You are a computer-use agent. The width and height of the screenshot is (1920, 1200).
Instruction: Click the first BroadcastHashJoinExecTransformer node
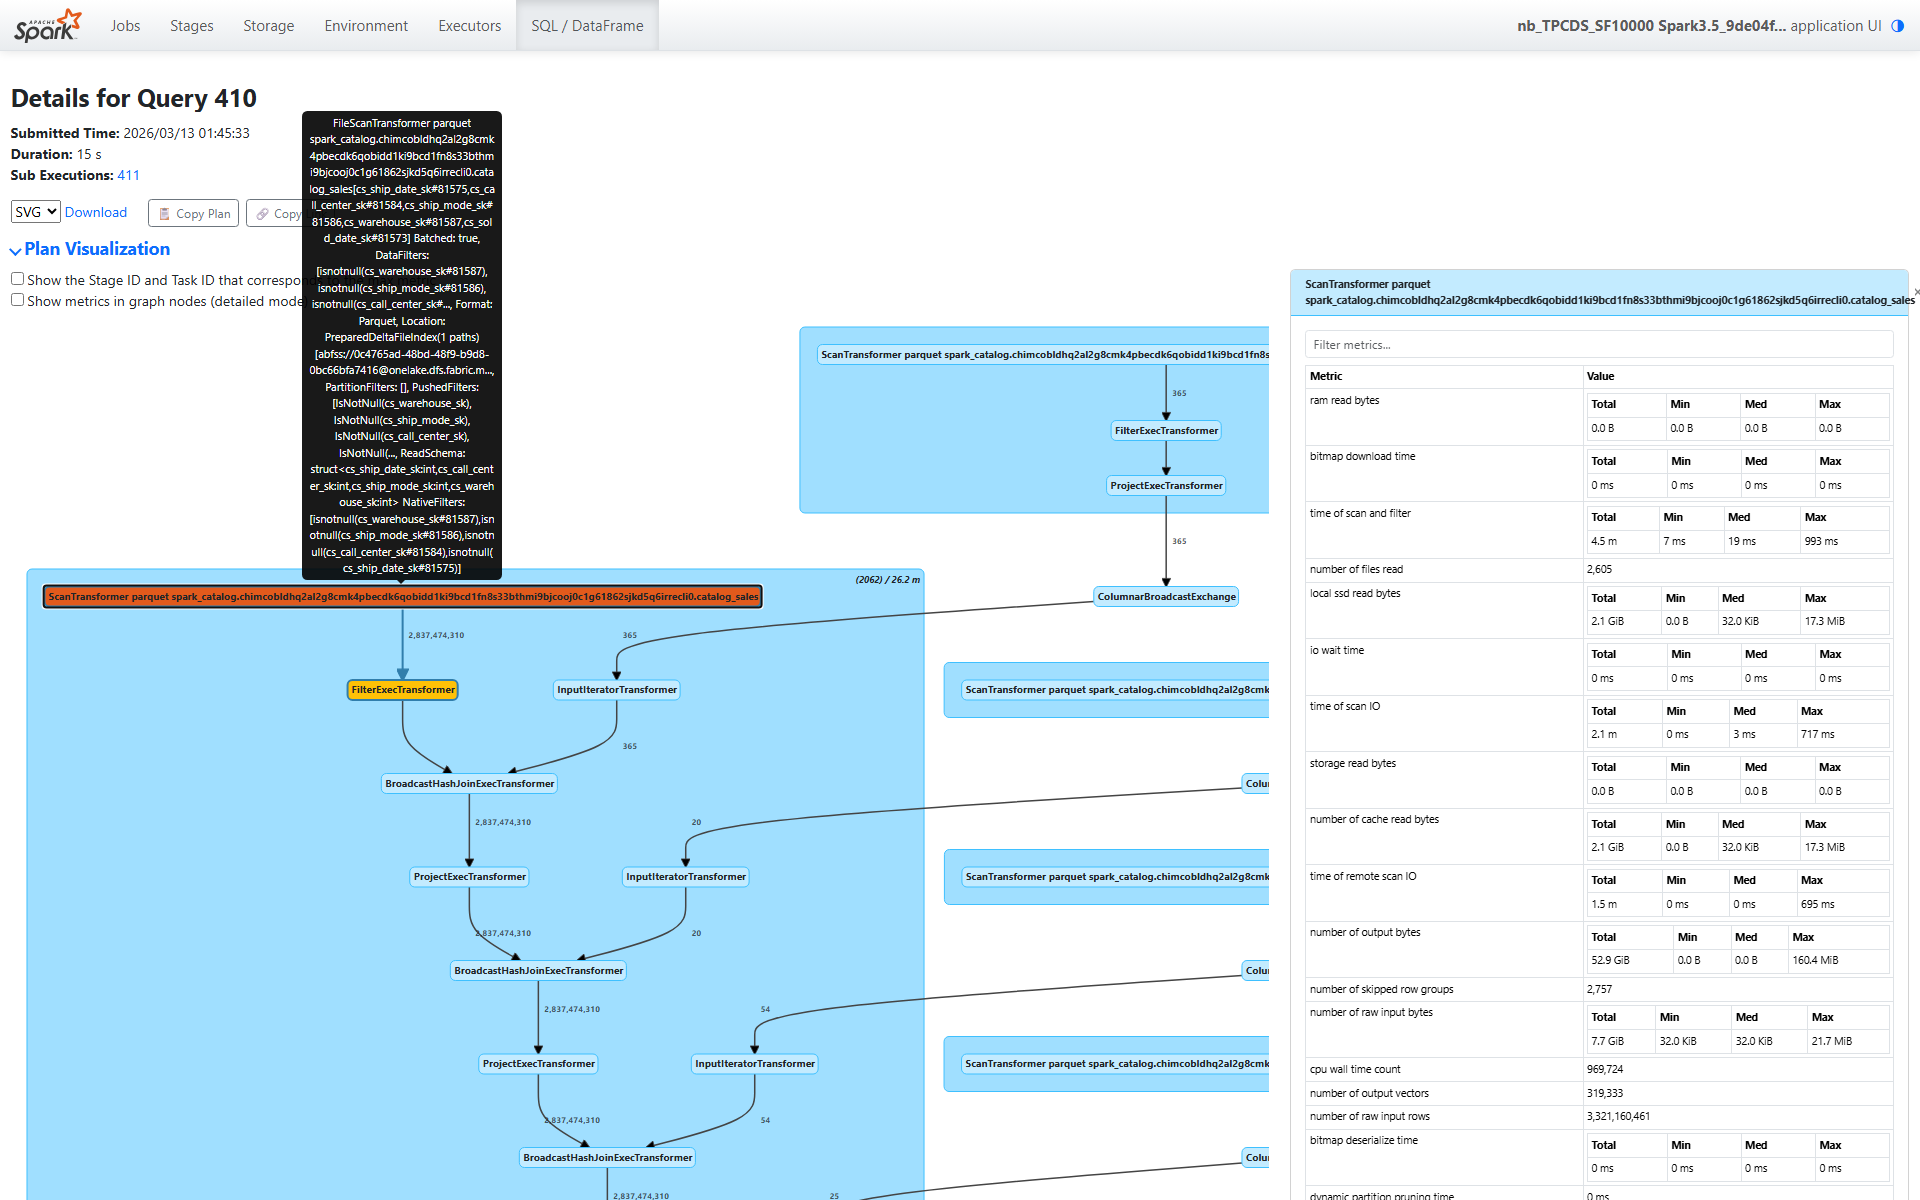[469, 784]
